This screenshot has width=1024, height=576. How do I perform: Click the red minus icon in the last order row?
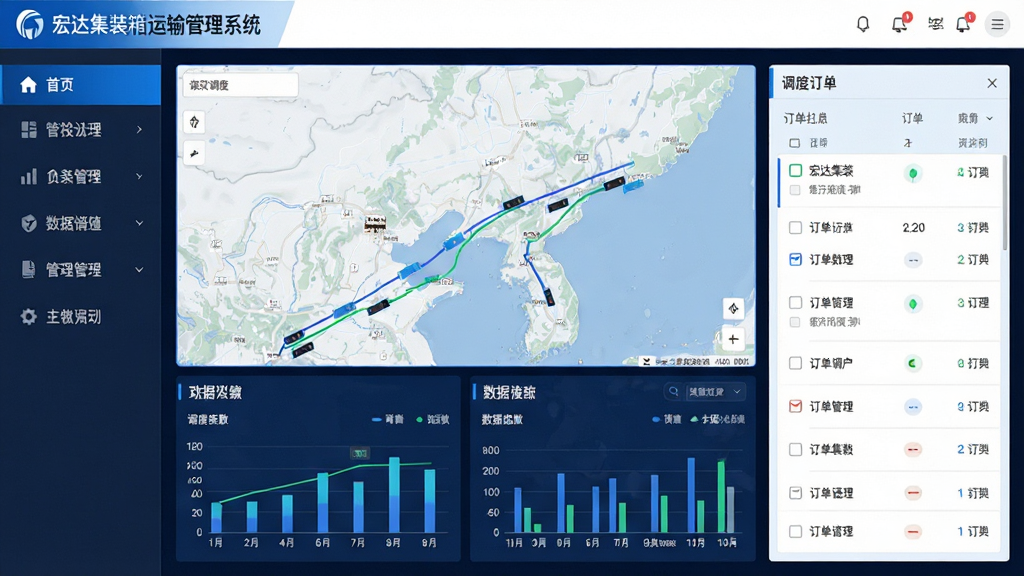(x=913, y=532)
